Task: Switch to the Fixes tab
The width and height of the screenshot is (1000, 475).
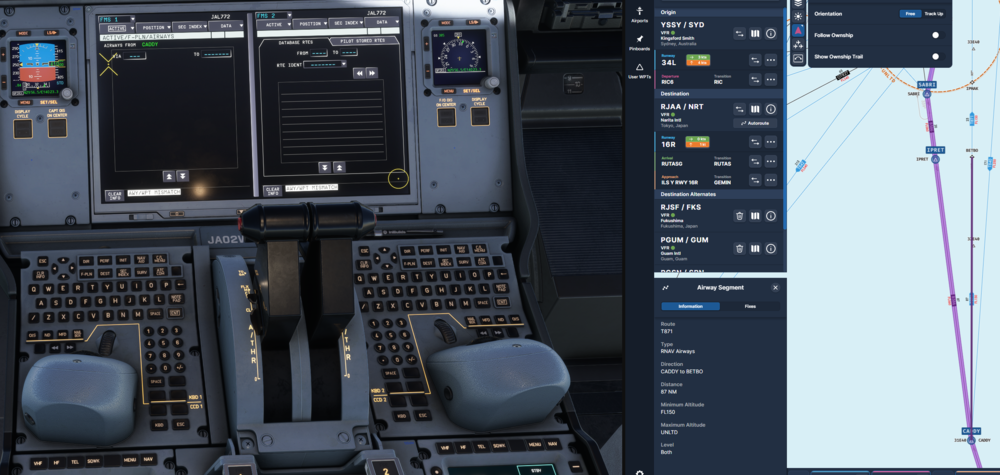Action: 750,306
